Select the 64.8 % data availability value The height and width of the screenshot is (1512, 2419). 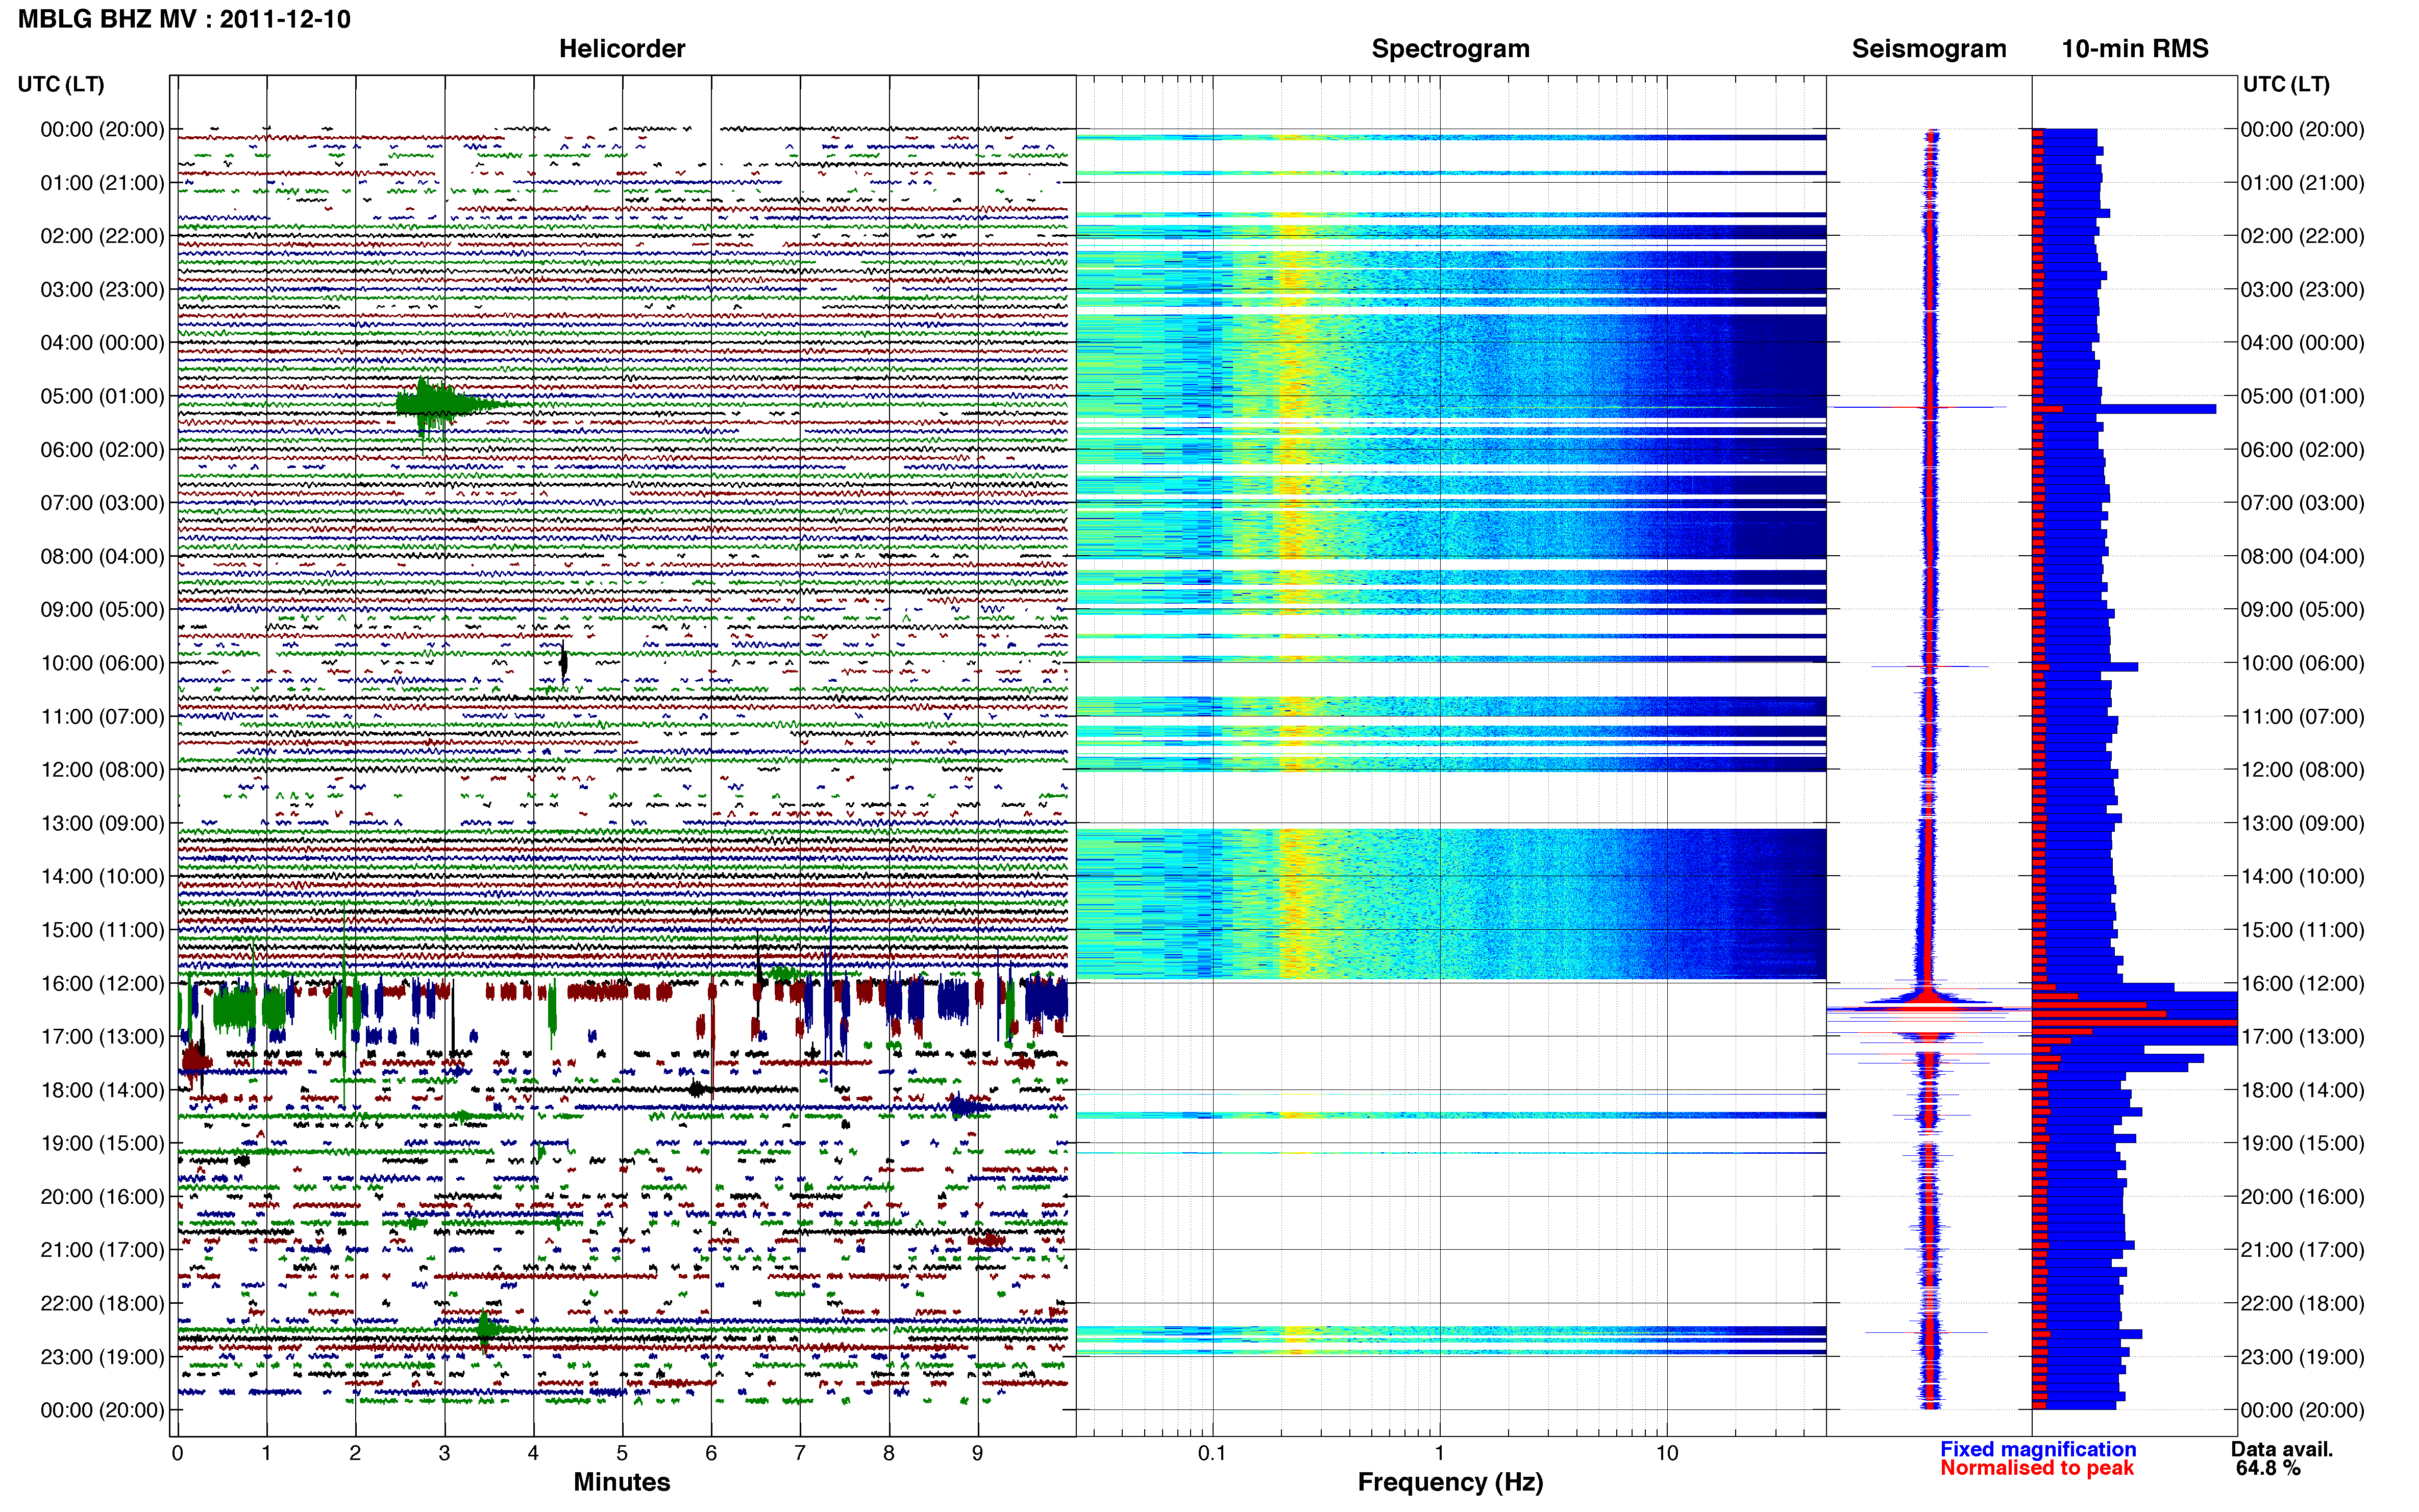[x=2268, y=1468]
